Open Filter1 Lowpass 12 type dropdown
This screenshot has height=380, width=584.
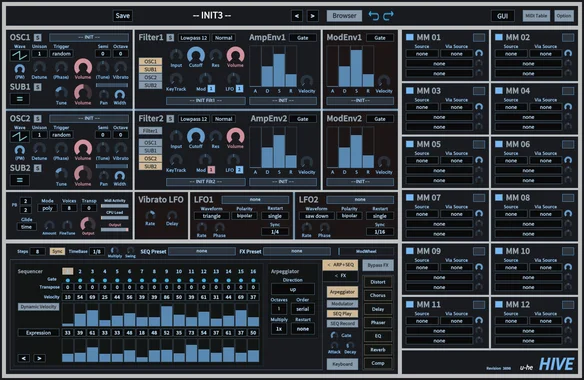193,38
